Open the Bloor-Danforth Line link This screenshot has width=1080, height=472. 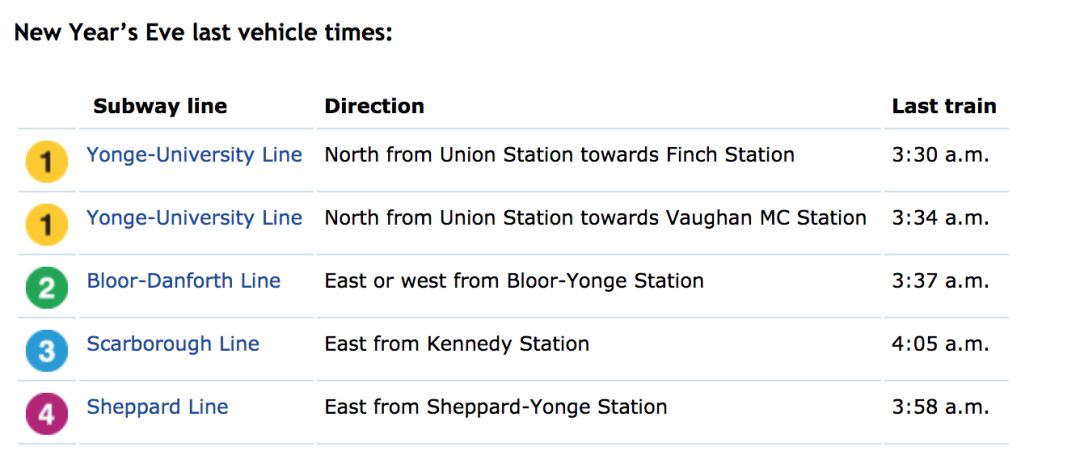(183, 280)
